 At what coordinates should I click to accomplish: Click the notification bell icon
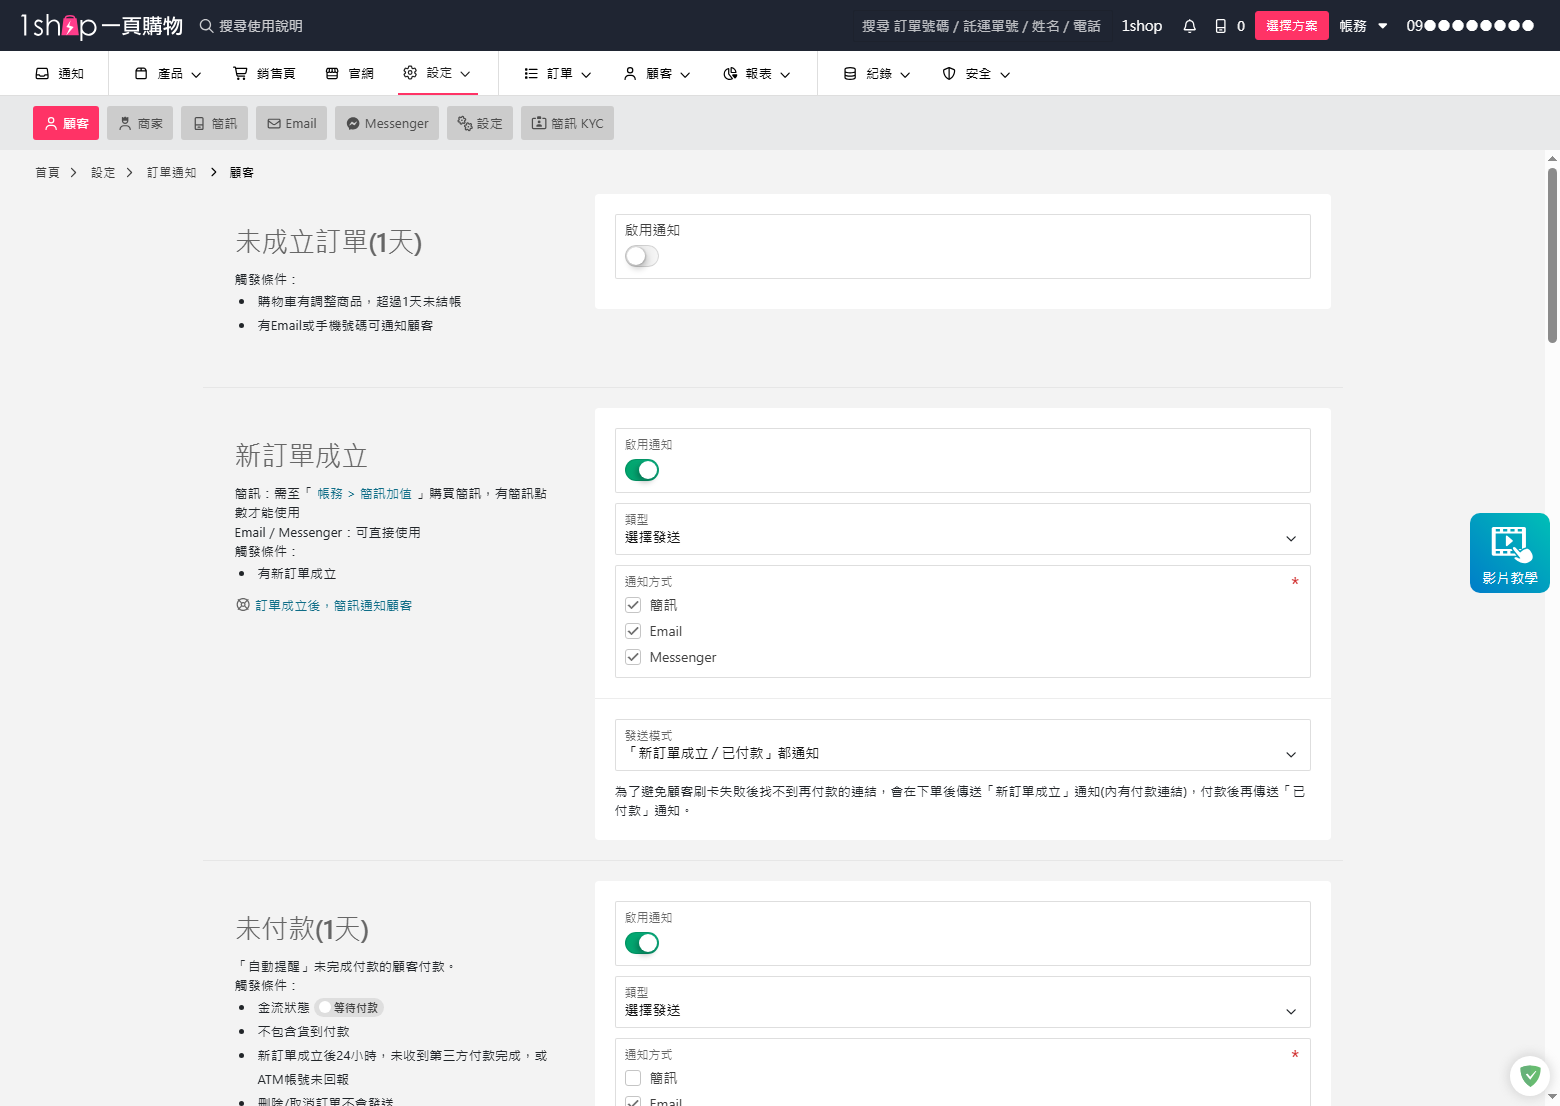coord(1189,25)
